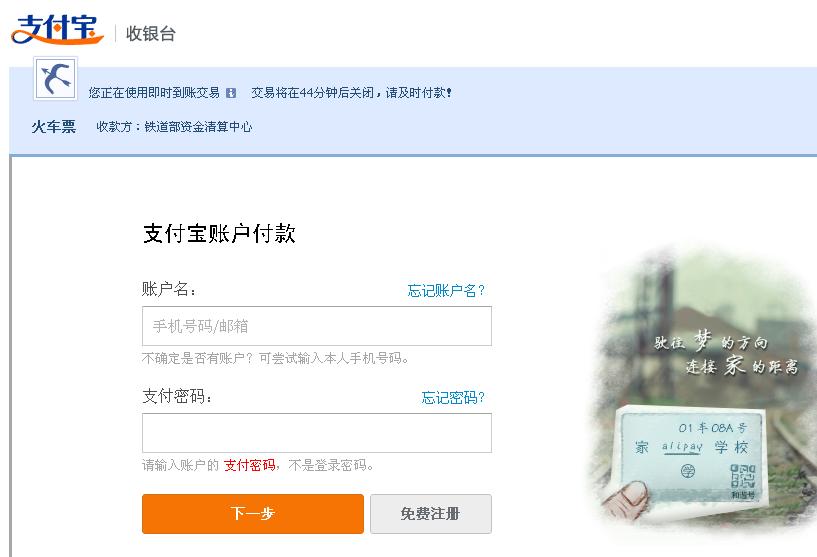
Task: Click the 收款方 铁道部资金清算中心 text
Action: [174, 127]
